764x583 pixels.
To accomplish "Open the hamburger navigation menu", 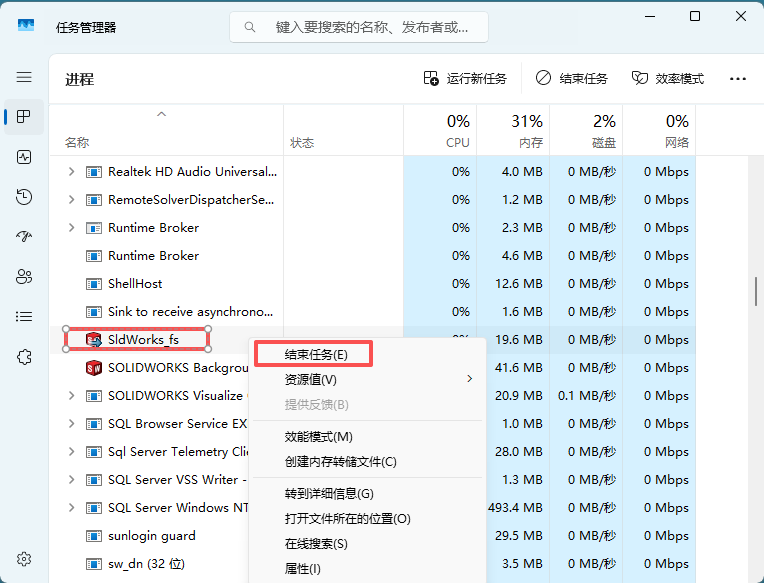I will pos(24,77).
